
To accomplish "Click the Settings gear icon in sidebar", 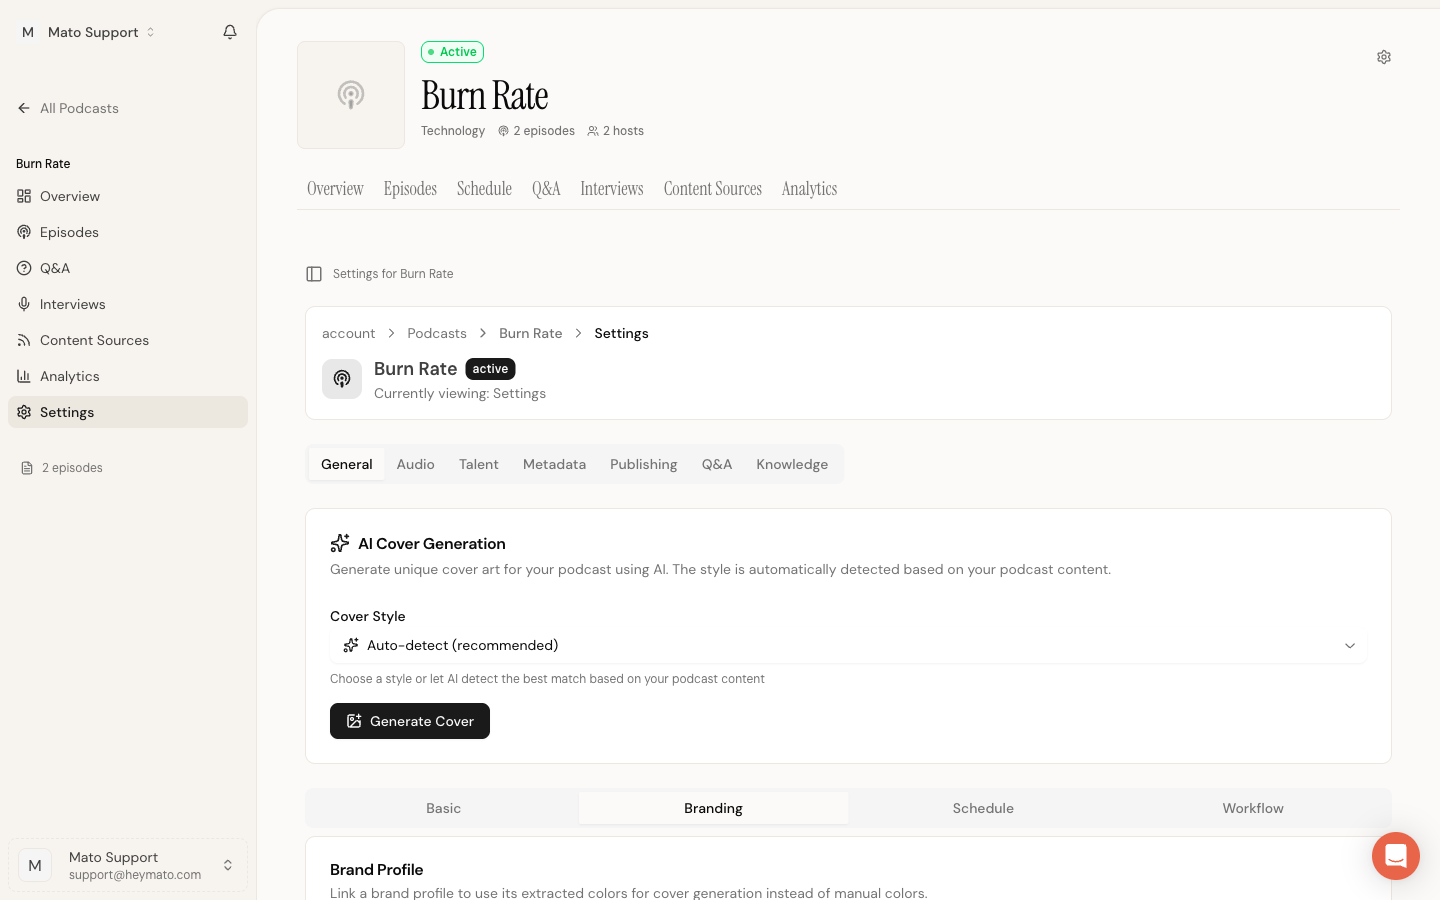I will (24, 412).
